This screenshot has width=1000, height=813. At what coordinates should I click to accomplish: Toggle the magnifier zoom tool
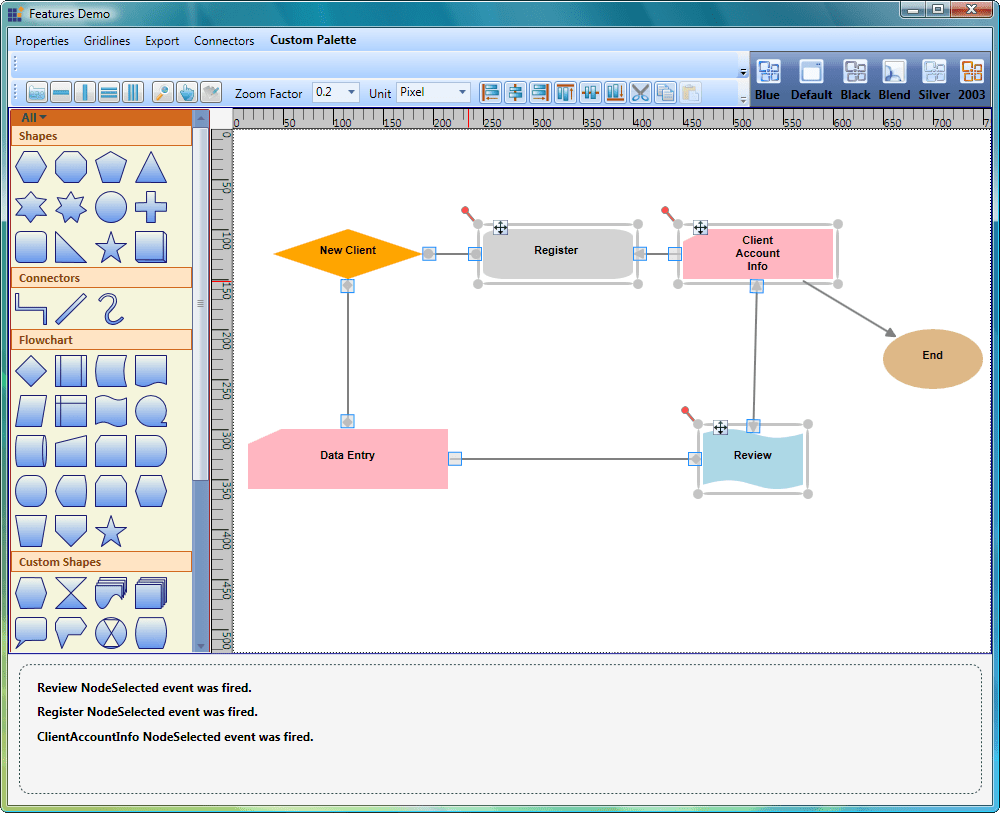coord(162,92)
